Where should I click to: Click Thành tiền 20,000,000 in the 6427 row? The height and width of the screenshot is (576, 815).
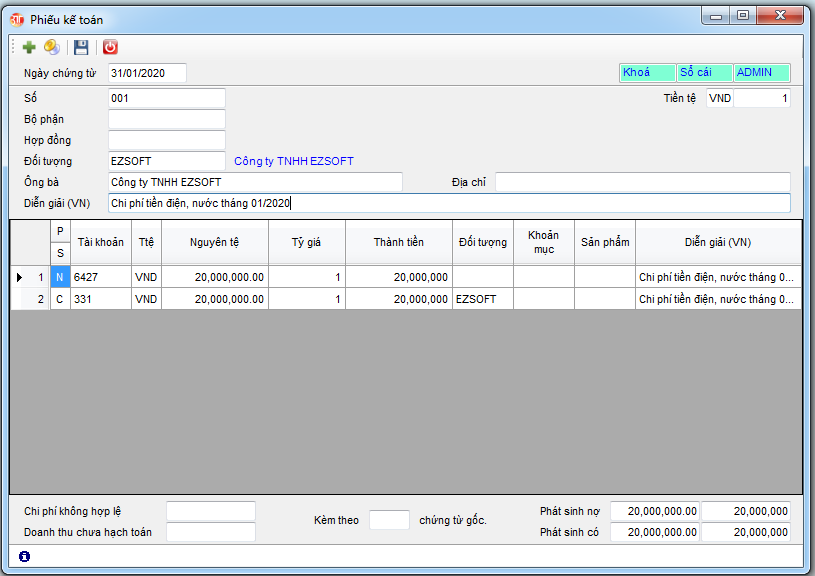(399, 277)
